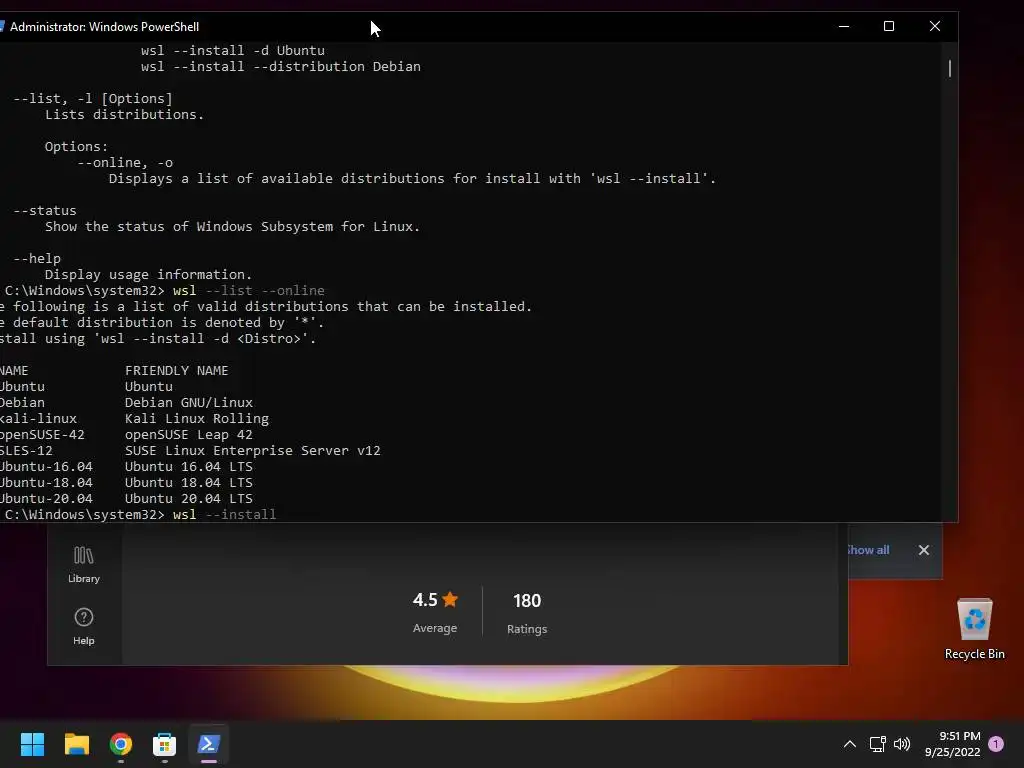
Task: Open Microsoft Store from the taskbar
Action: point(165,744)
